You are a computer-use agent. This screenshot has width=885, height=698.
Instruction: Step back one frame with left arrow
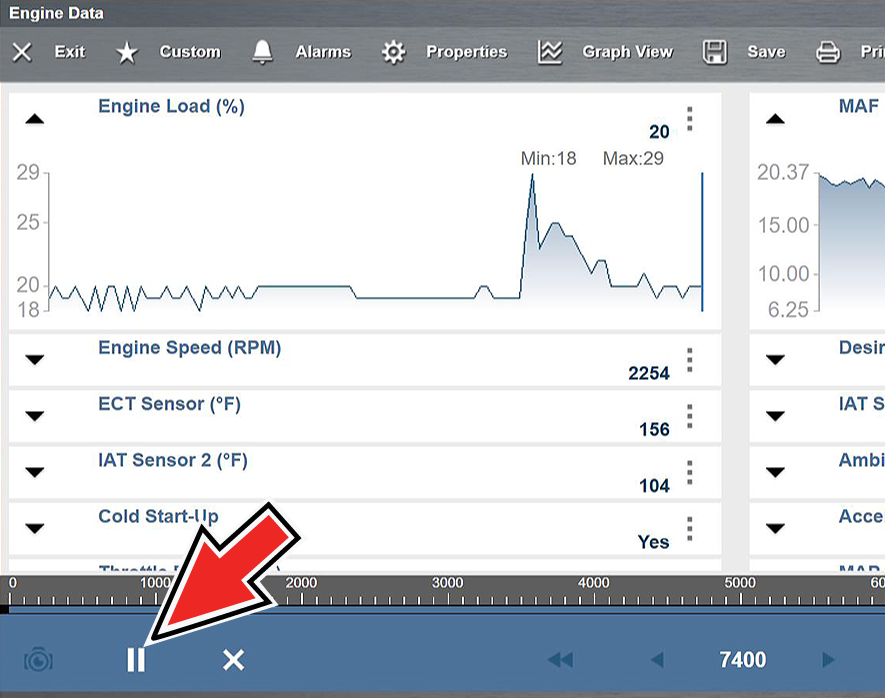657,660
